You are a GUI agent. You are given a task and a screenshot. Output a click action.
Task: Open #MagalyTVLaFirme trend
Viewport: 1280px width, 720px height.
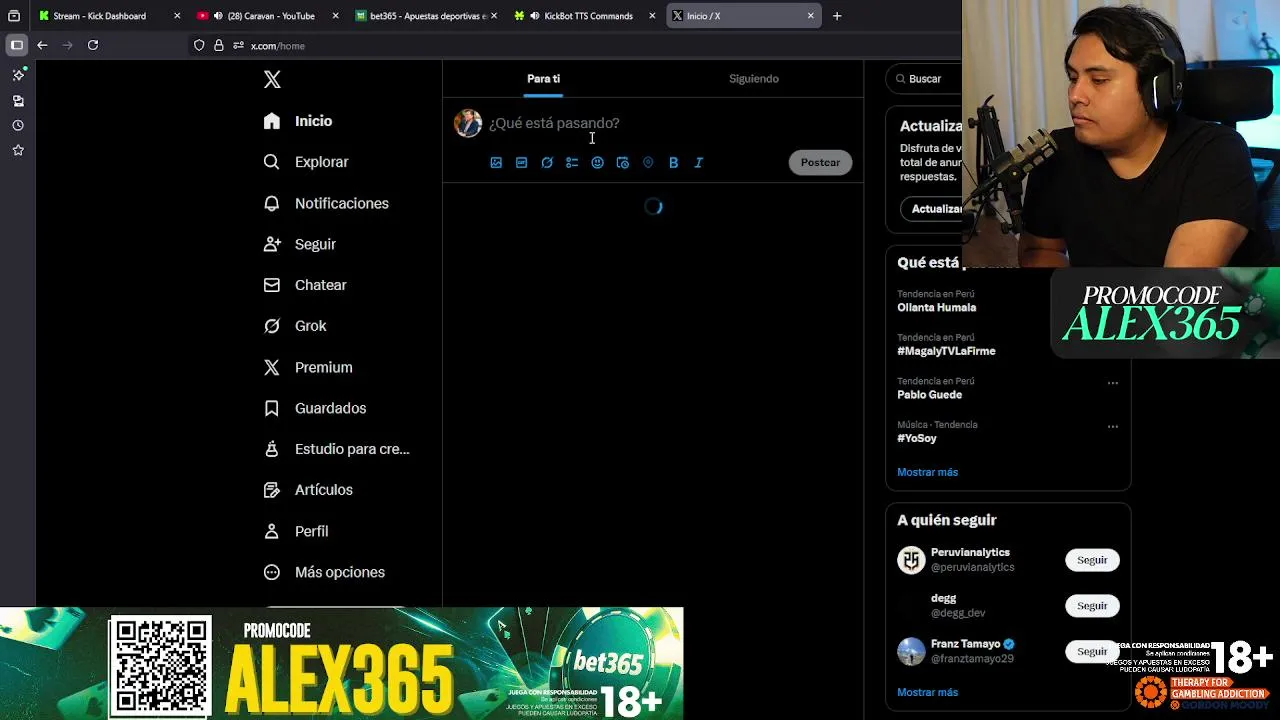pyautogui.click(x=946, y=351)
